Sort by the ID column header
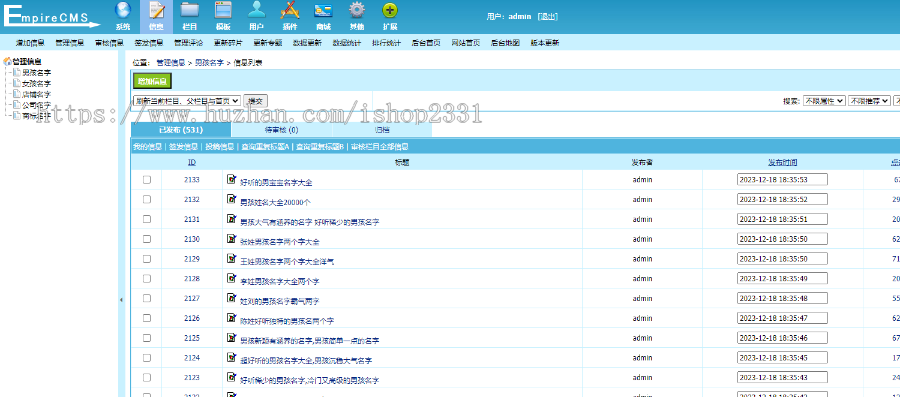 [192, 162]
